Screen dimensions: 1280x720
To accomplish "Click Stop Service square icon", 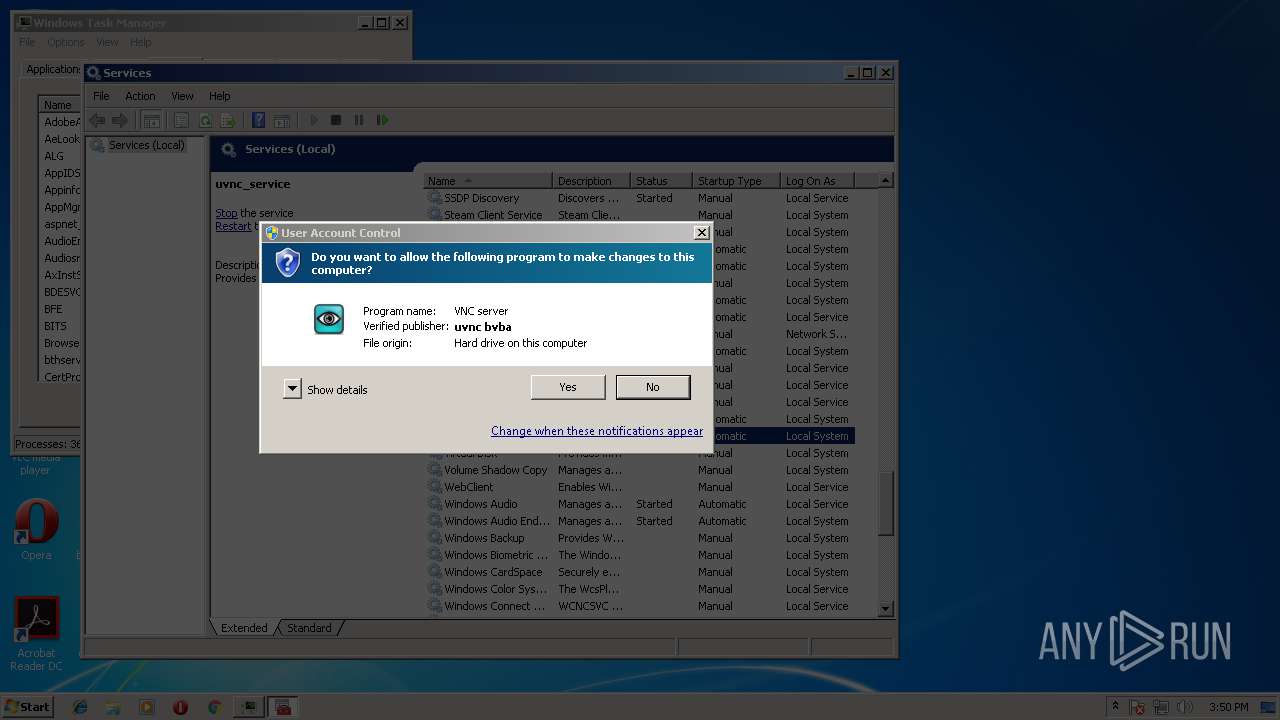I will [336, 120].
